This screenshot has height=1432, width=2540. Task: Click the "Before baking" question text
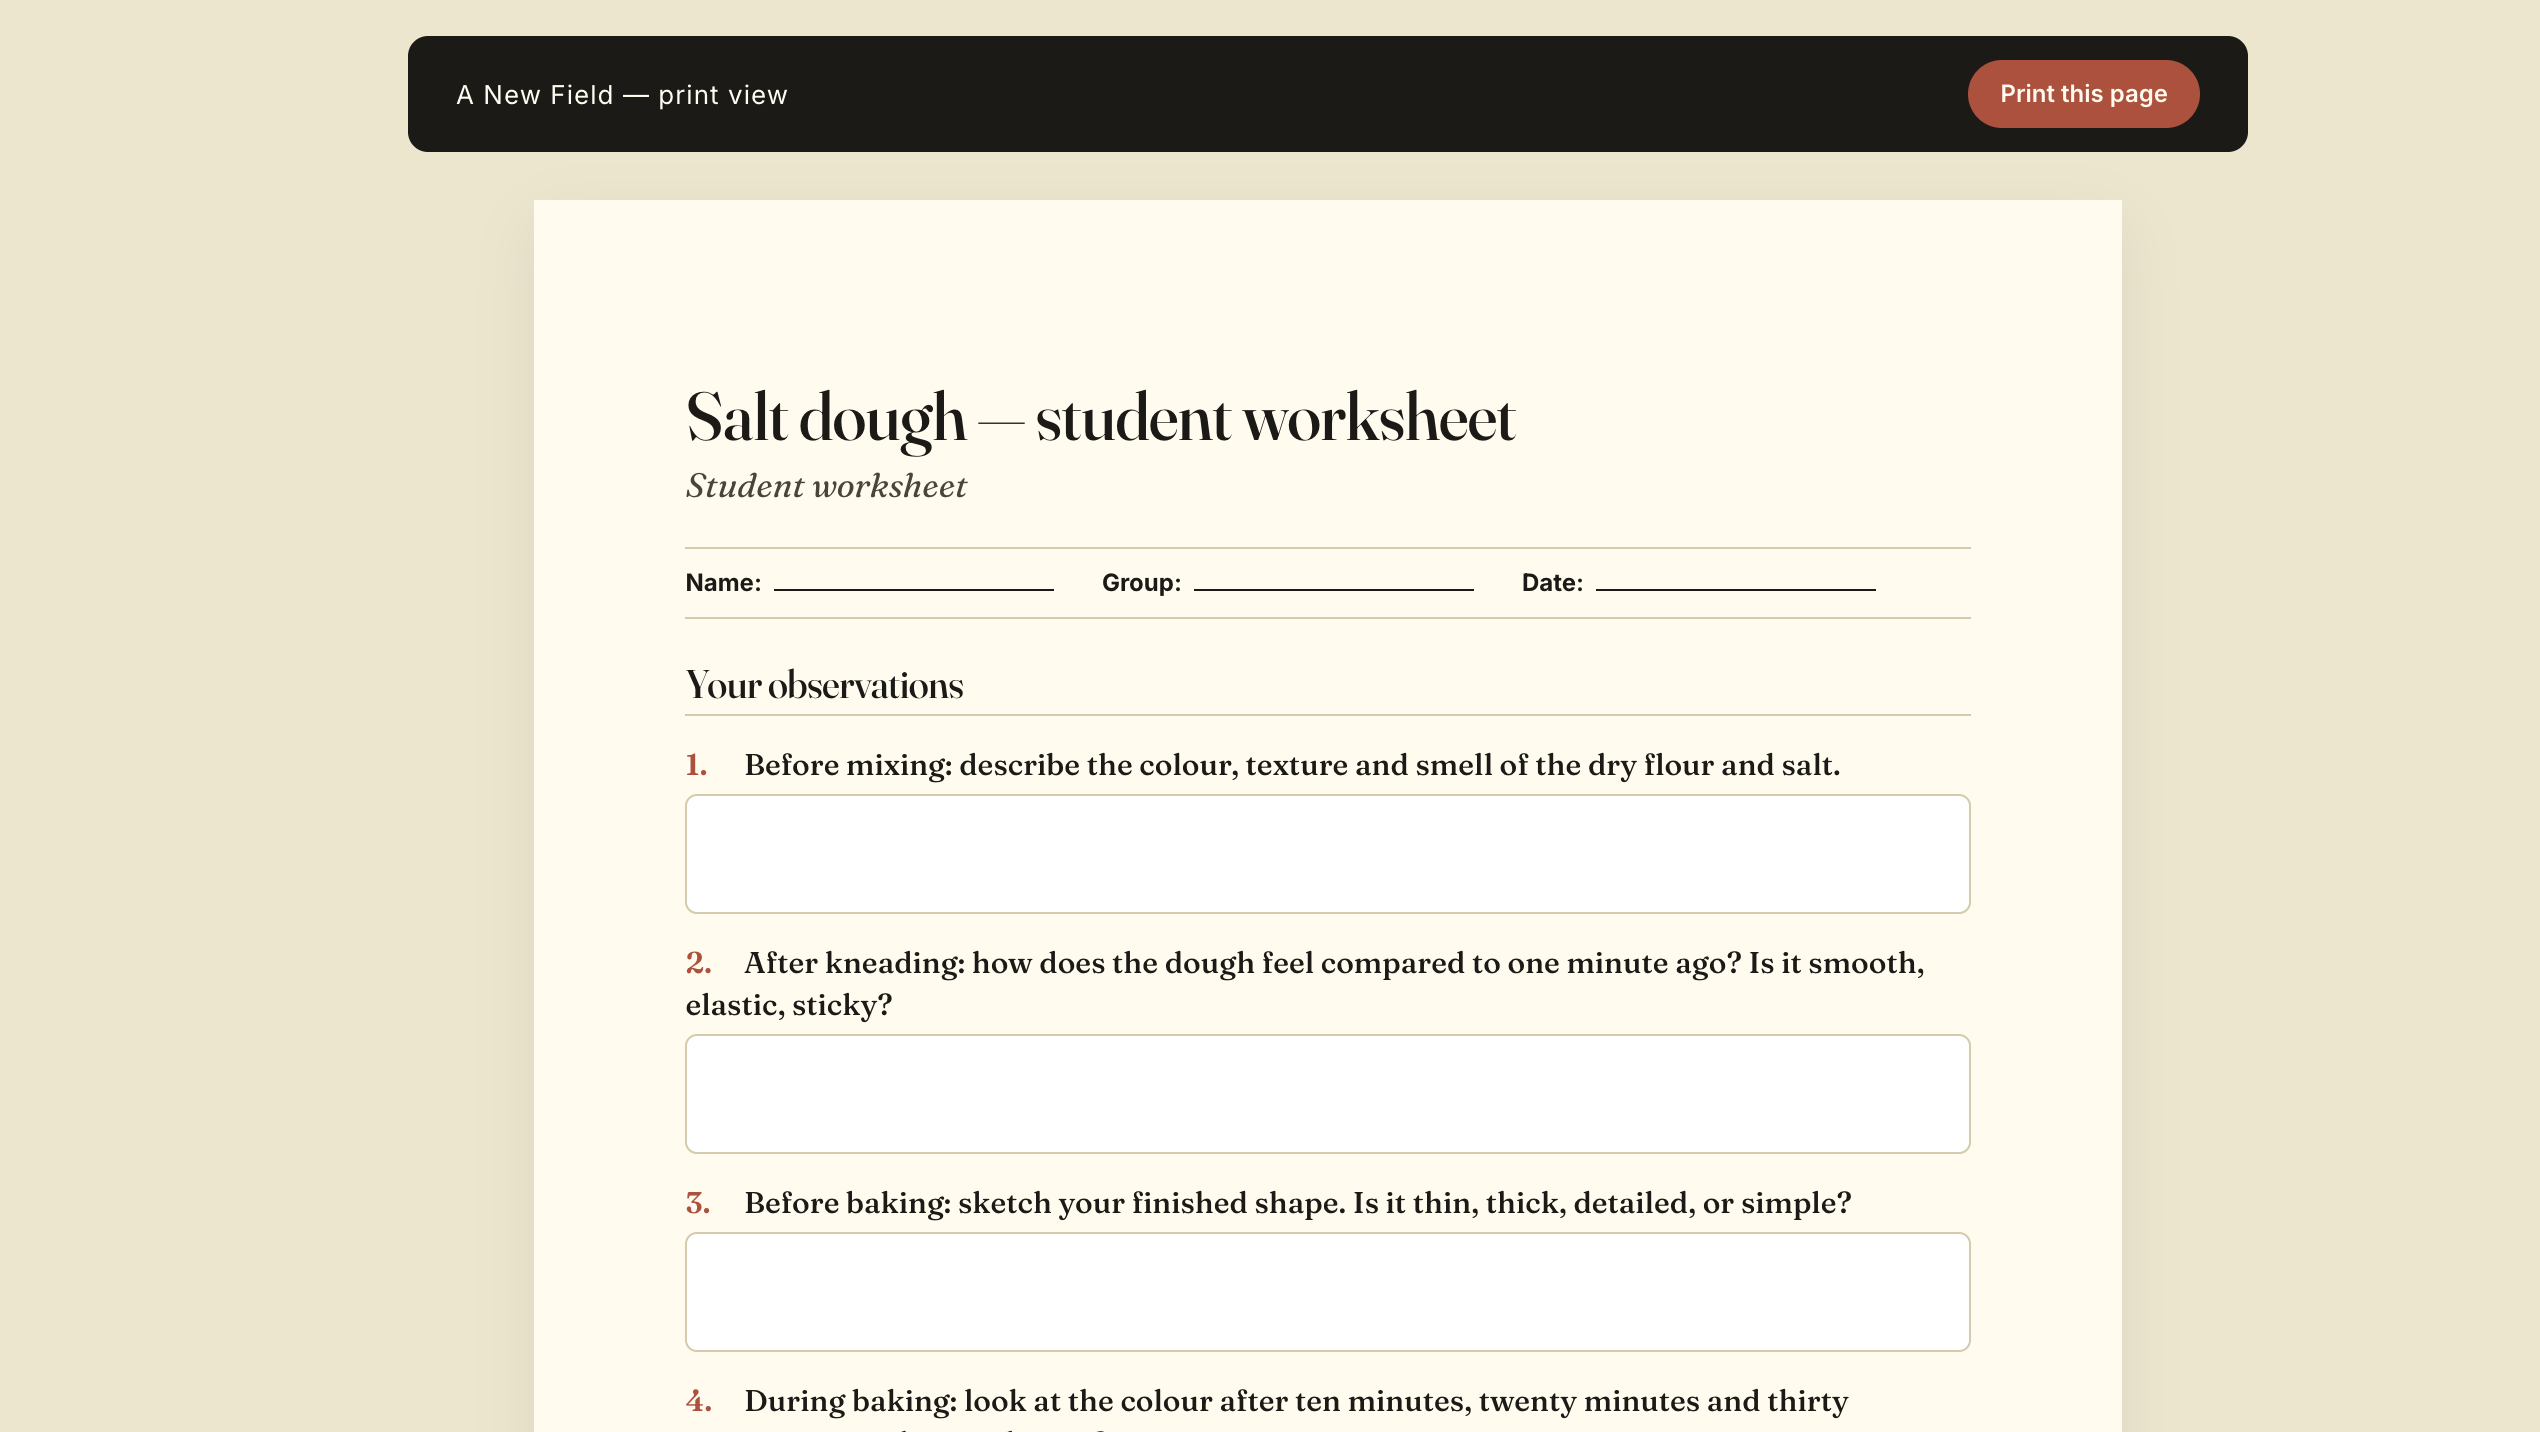(1297, 1203)
